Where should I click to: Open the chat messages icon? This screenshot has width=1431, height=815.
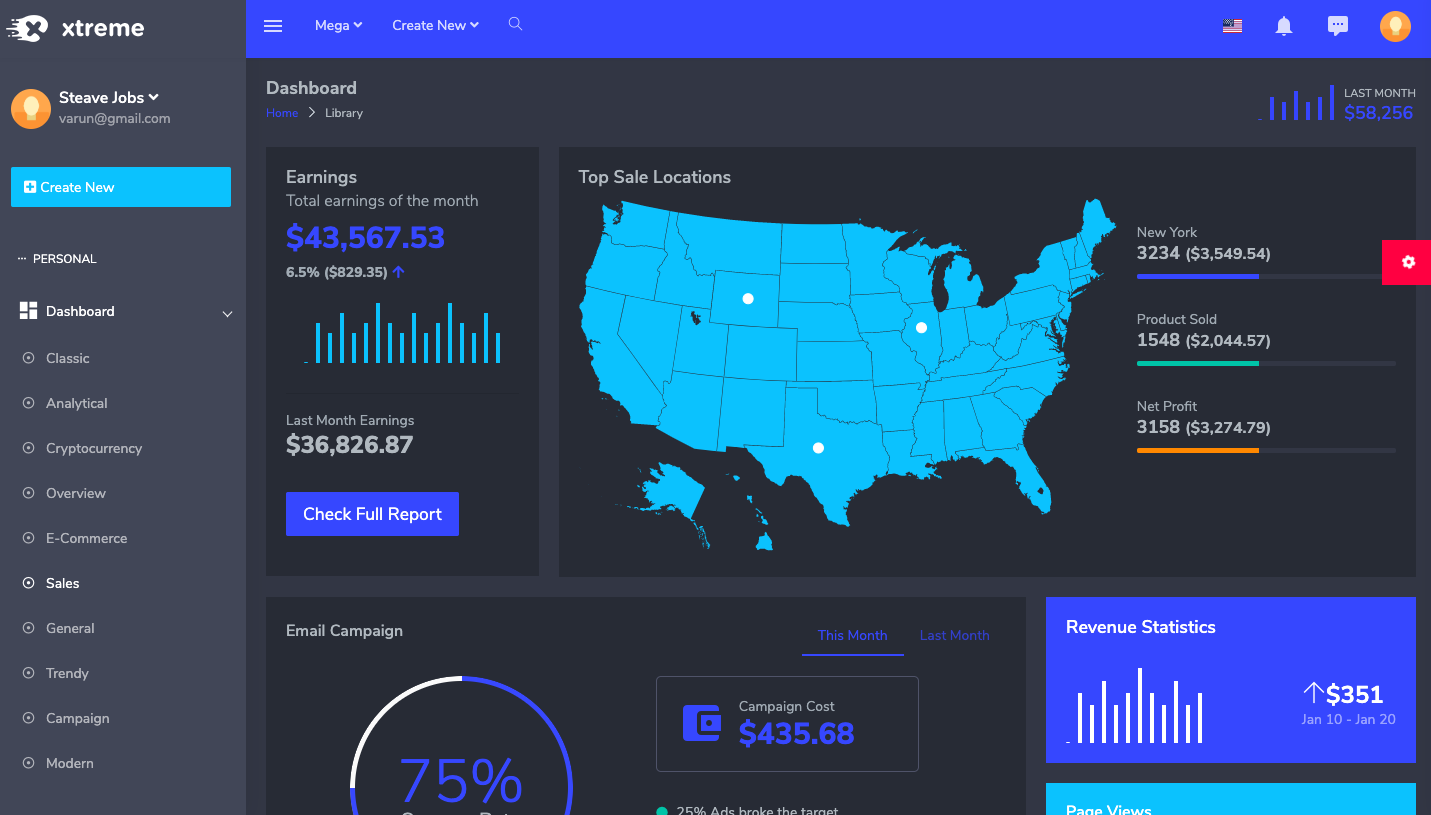(x=1338, y=27)
